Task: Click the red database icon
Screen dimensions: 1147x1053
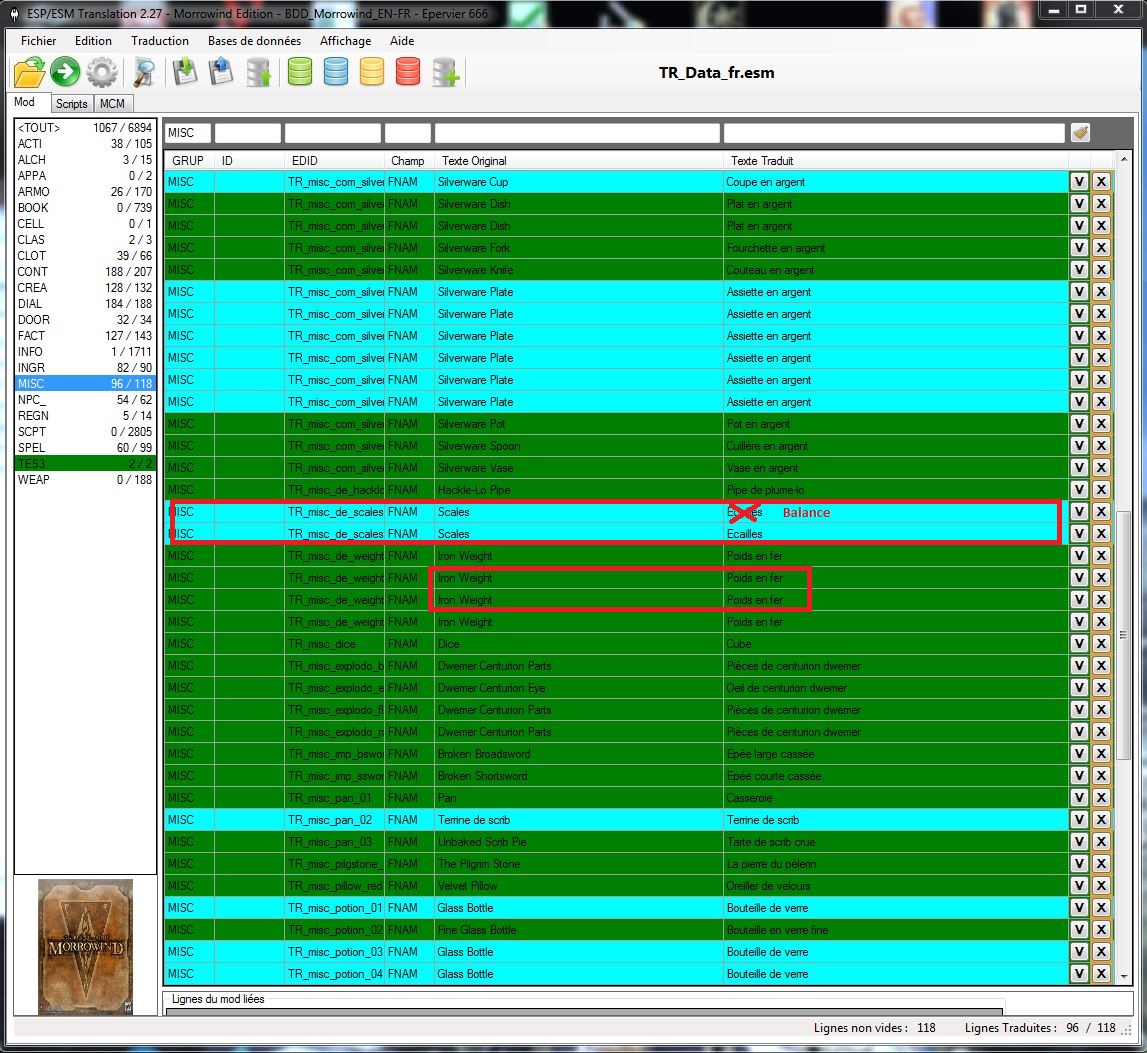Action: point(408,72)
